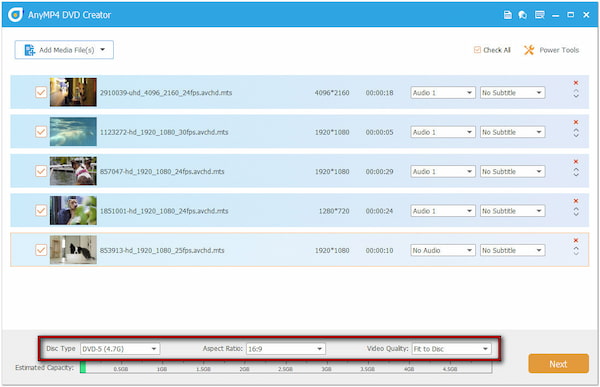Select the 2910039-uhd hallway video thumbnail
The image size is (600, 387).
point(73,92)
